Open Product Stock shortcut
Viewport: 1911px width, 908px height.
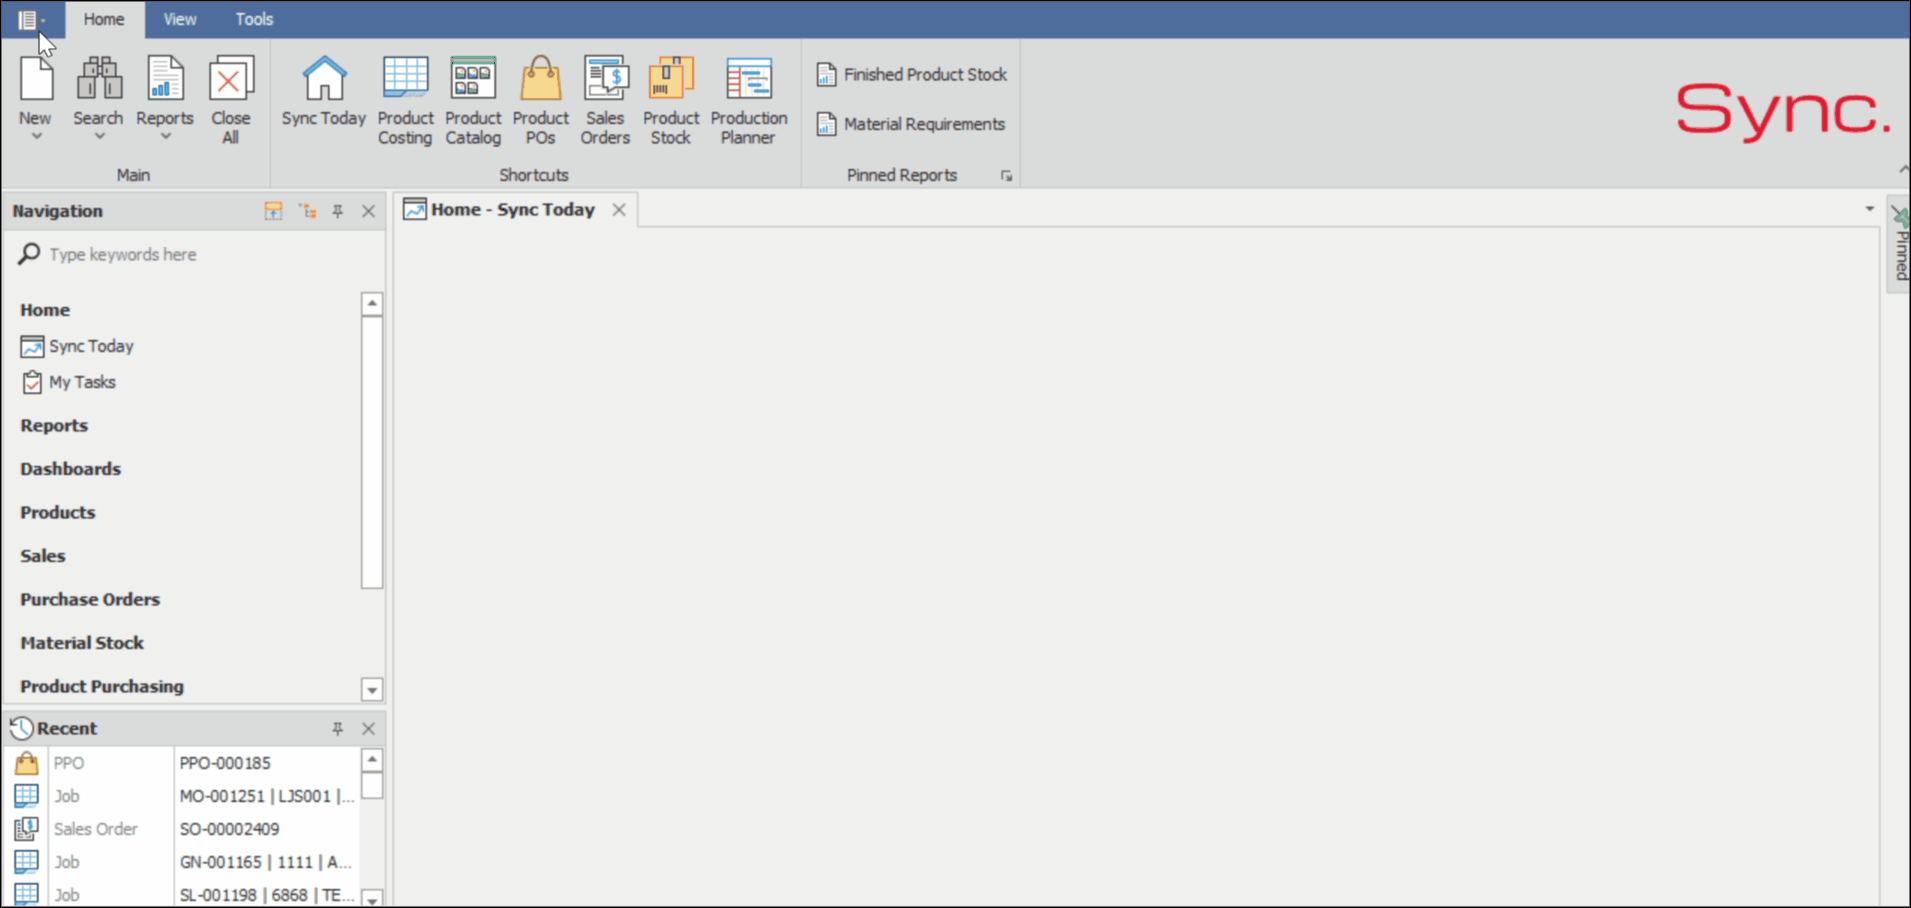tap(671, 100)
